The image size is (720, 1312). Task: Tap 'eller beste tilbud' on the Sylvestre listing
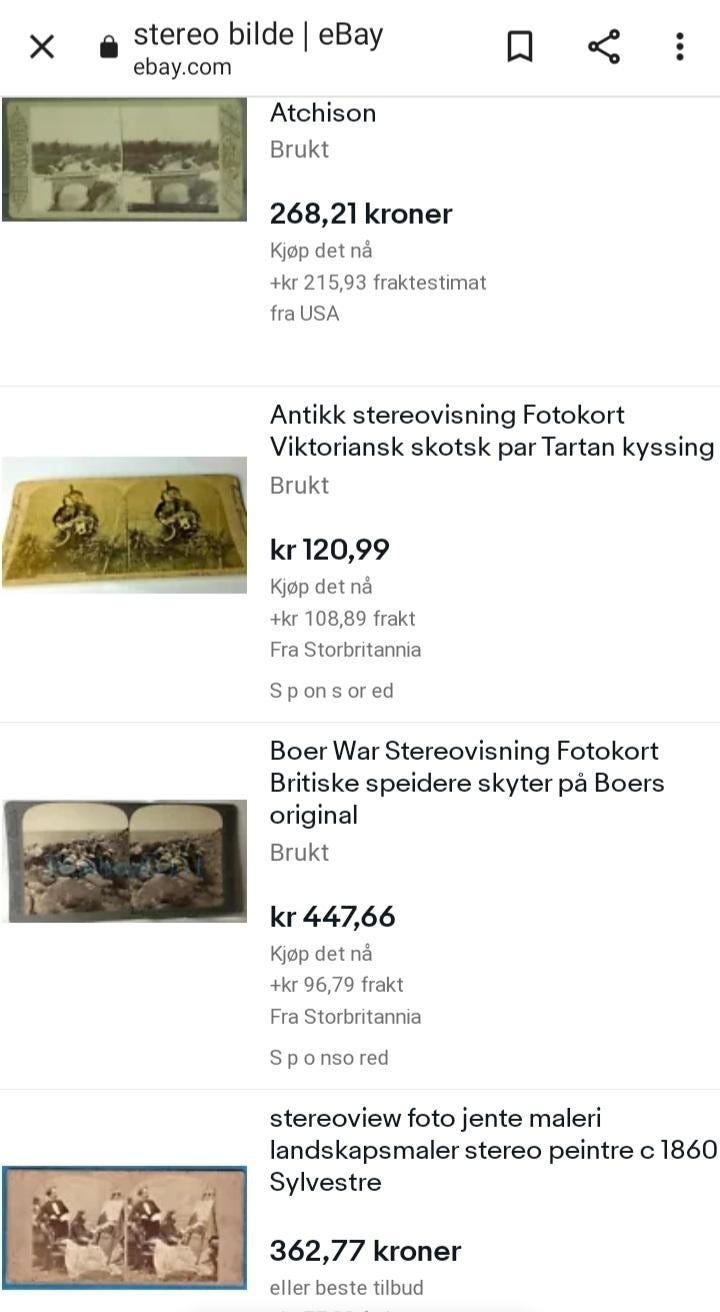pos(346,1287)
